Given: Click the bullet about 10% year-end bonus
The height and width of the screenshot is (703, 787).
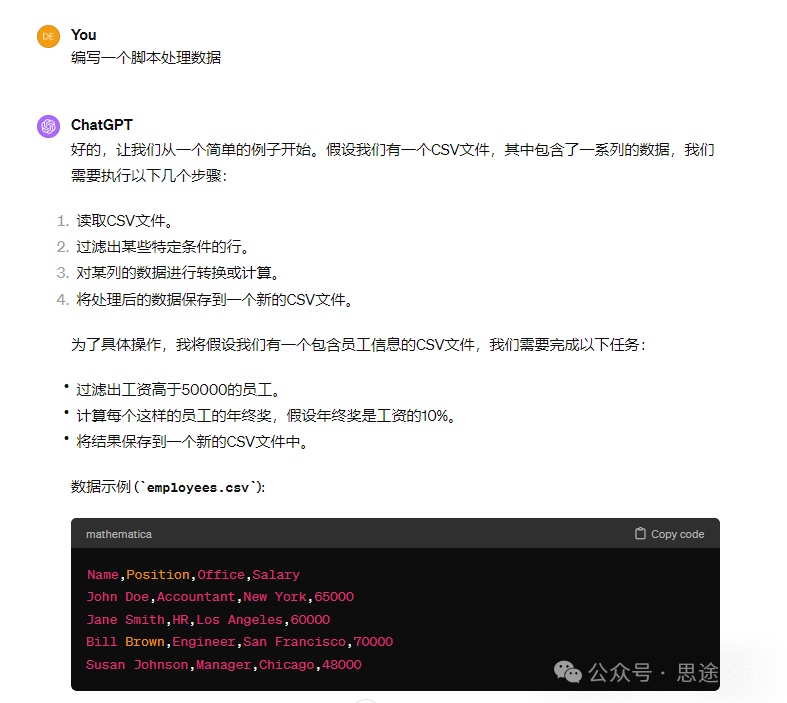Looking at the screenshot, I should point(266,416).
